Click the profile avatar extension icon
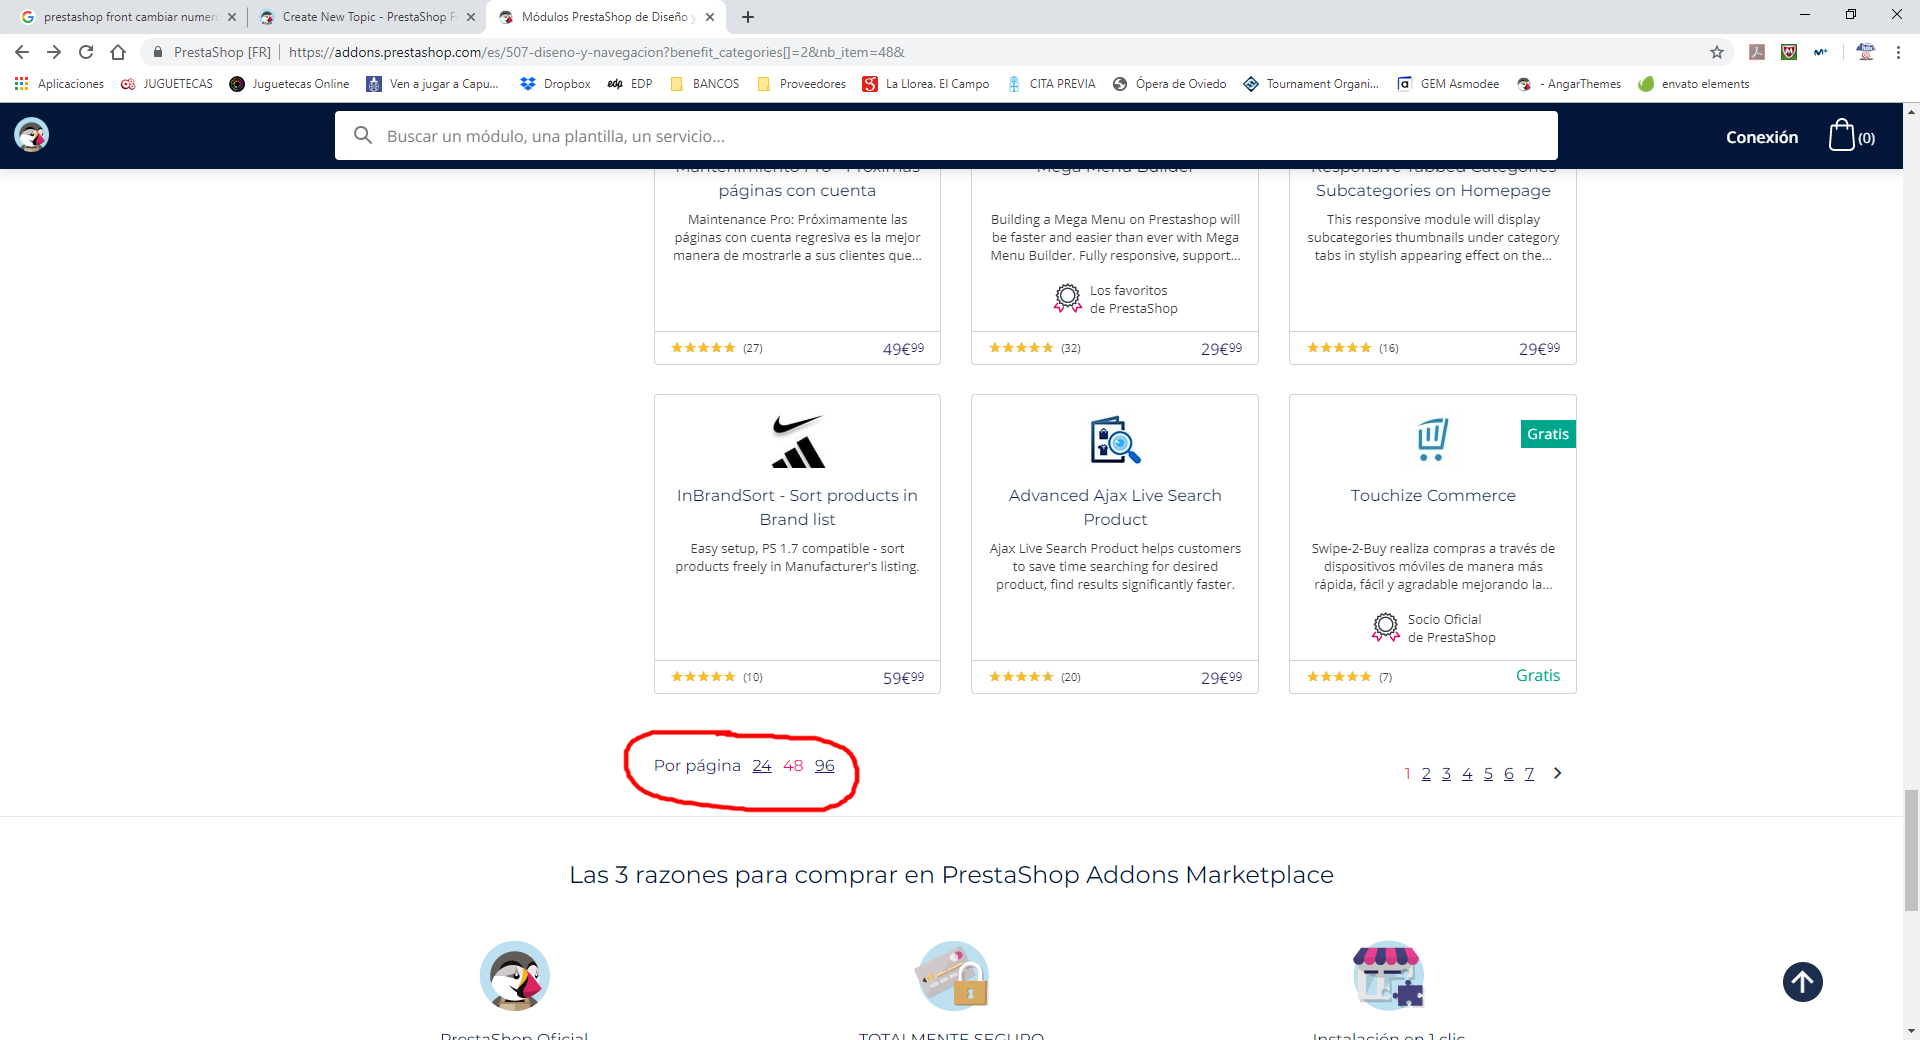Image resolution: width=1920 pixels, height=1040 pixels. [1865, 52]
